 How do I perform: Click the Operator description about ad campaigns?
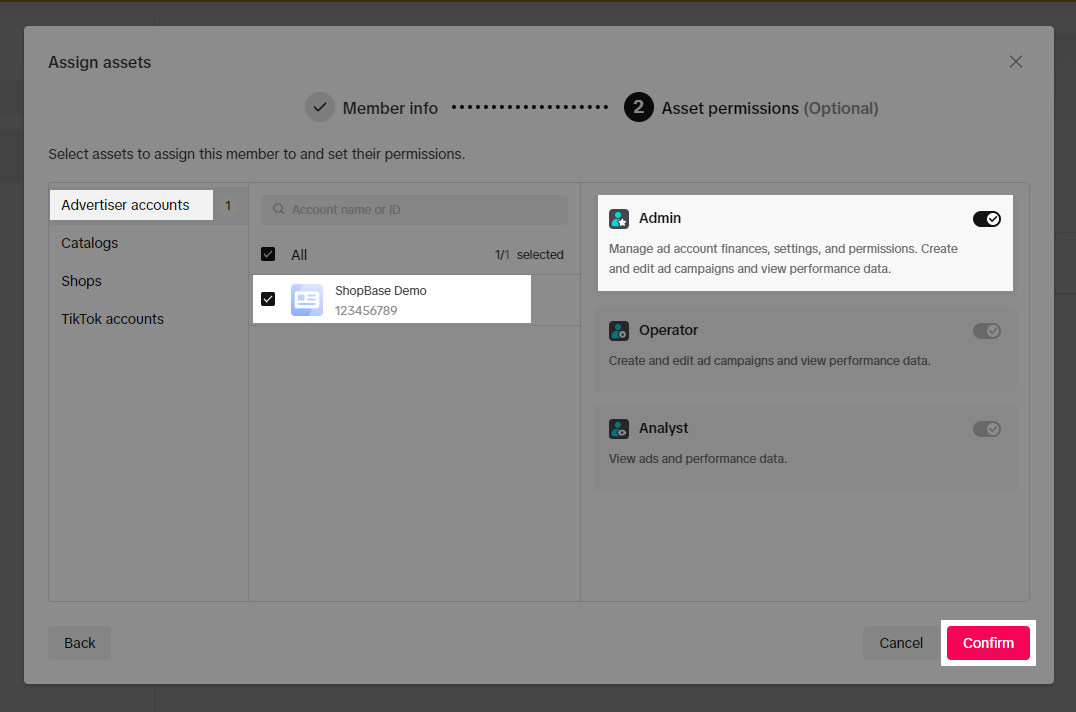point(769,360)
